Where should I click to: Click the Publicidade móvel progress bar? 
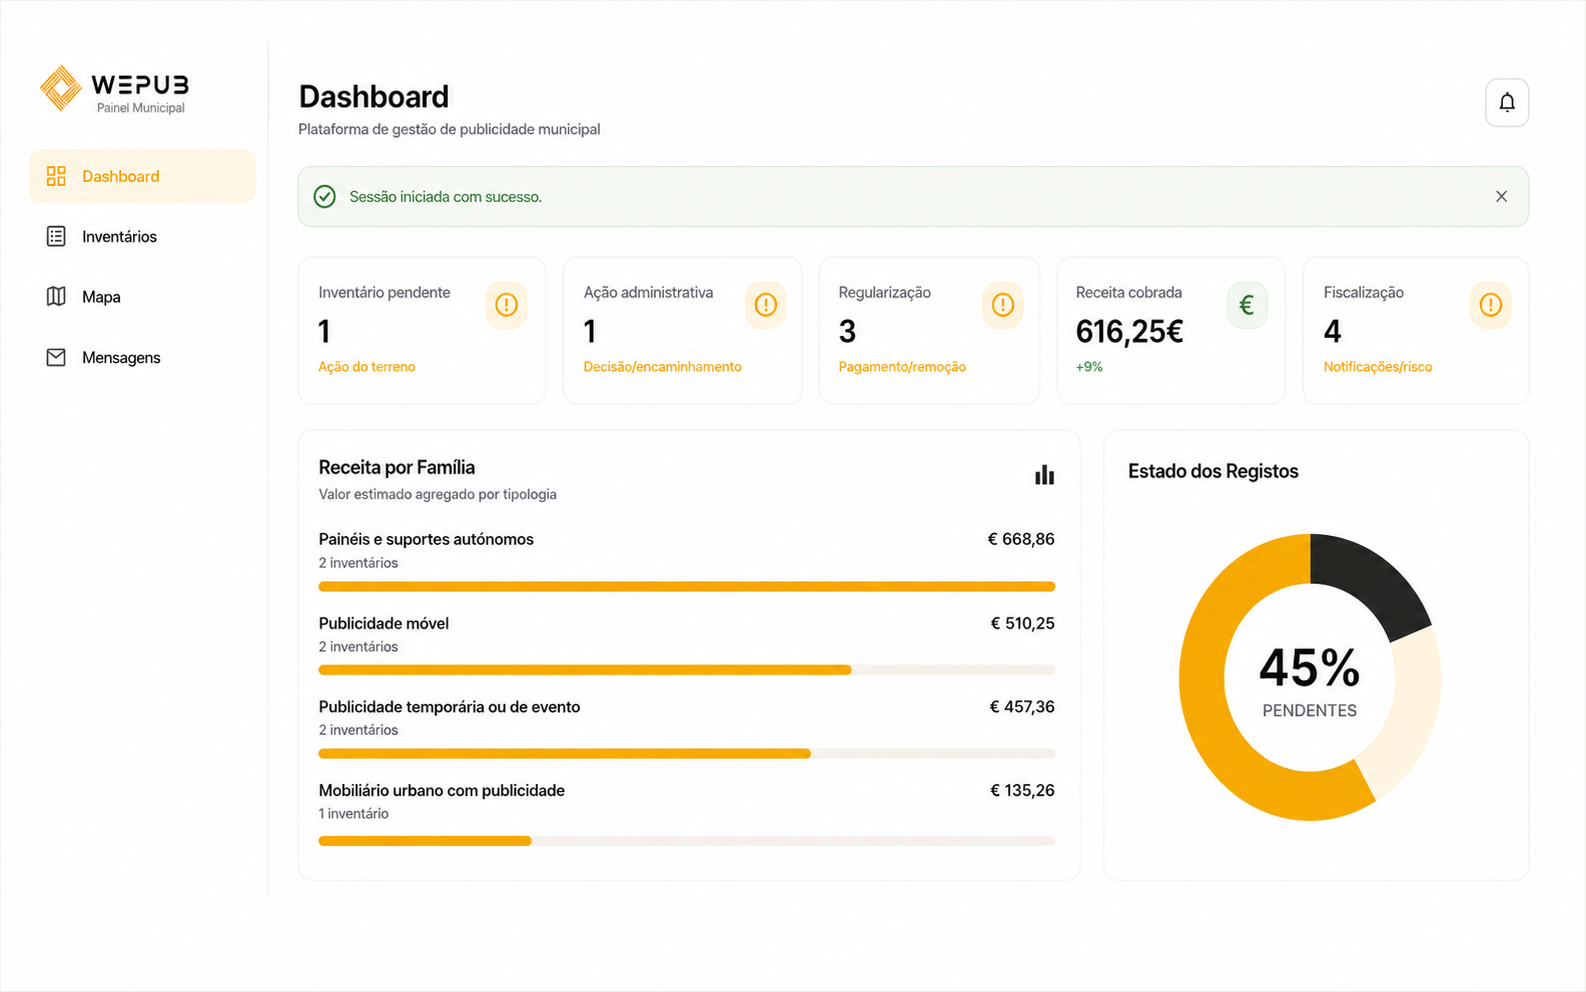point(687,670)
